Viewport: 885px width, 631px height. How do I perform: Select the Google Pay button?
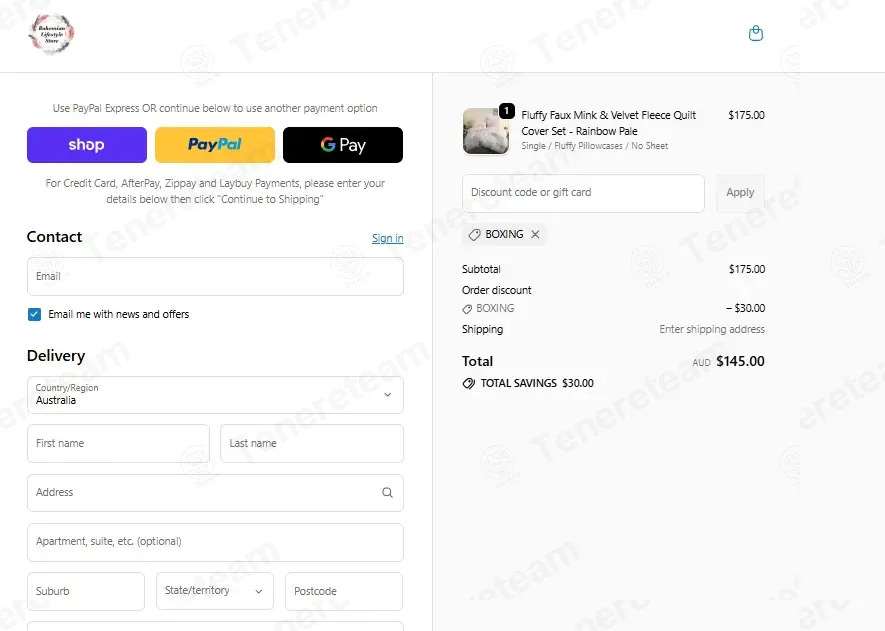[343, 145]
